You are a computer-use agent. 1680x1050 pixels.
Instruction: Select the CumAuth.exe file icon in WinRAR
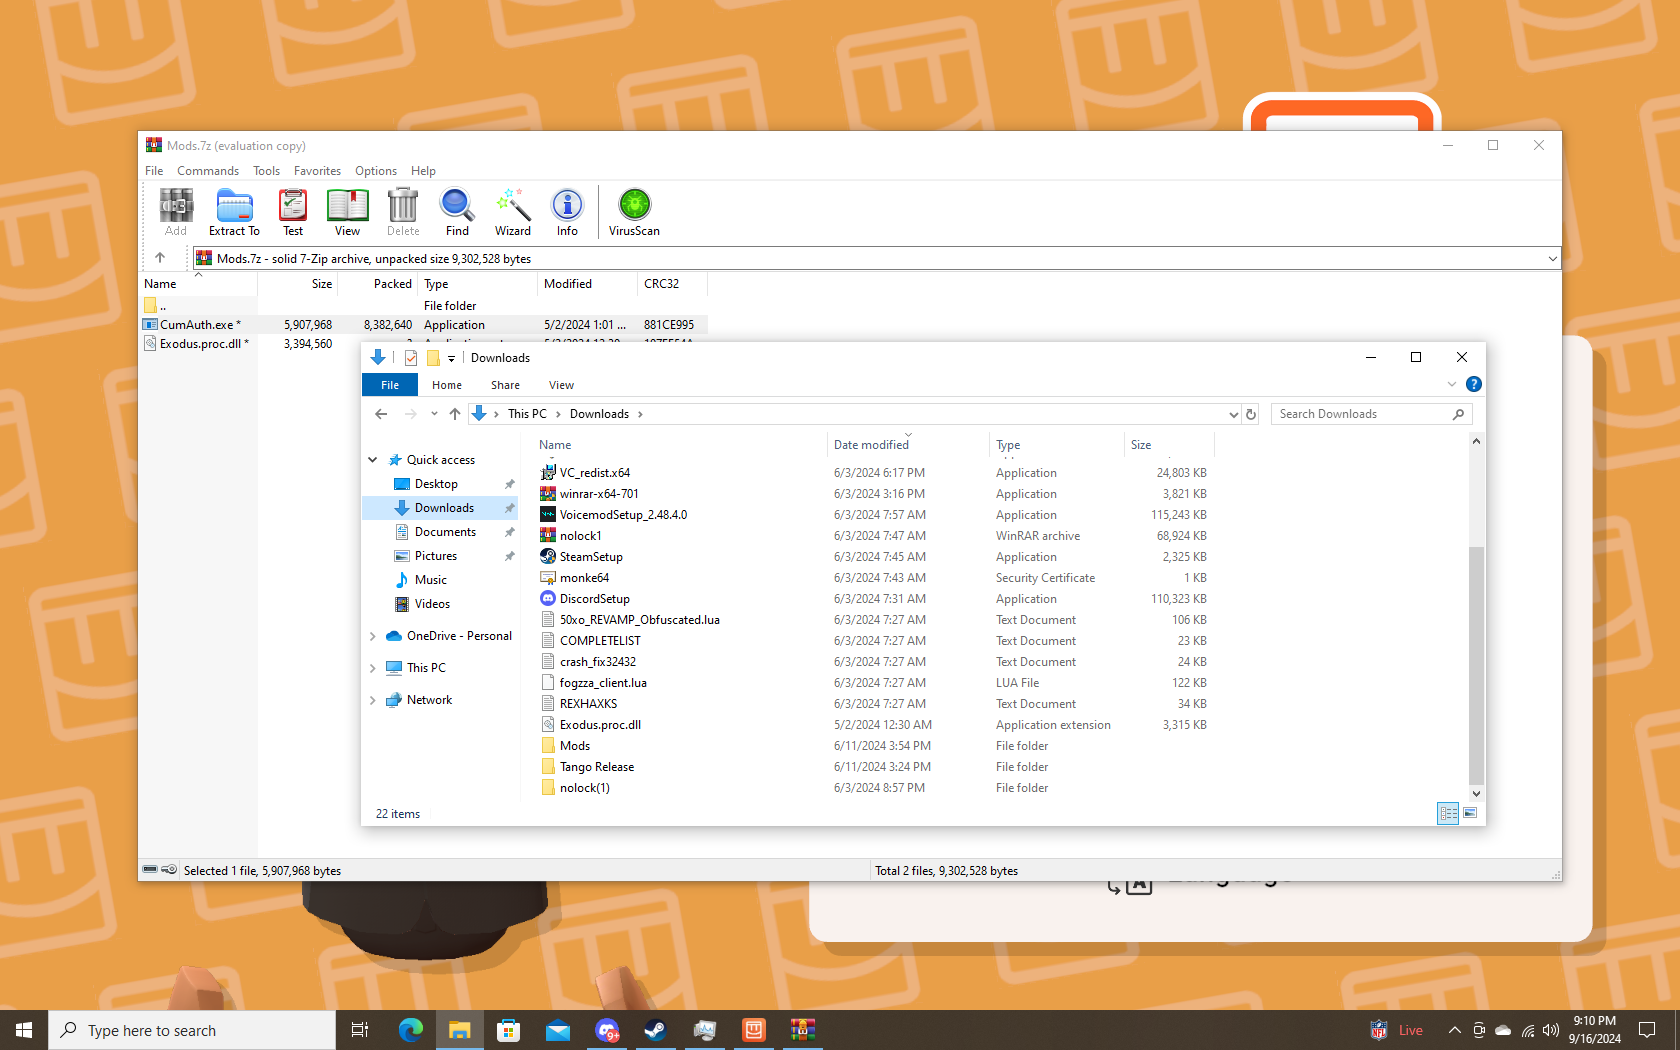pos(150,325)
